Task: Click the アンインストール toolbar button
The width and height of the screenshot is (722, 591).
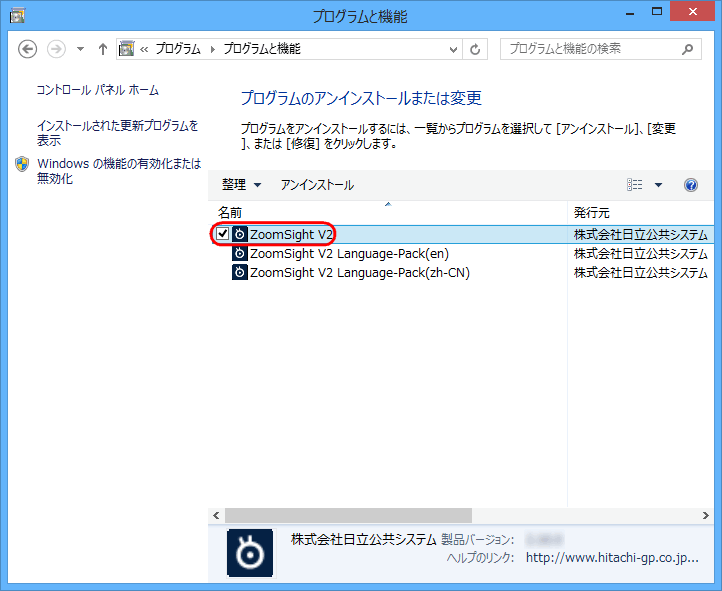Action: 317,185
